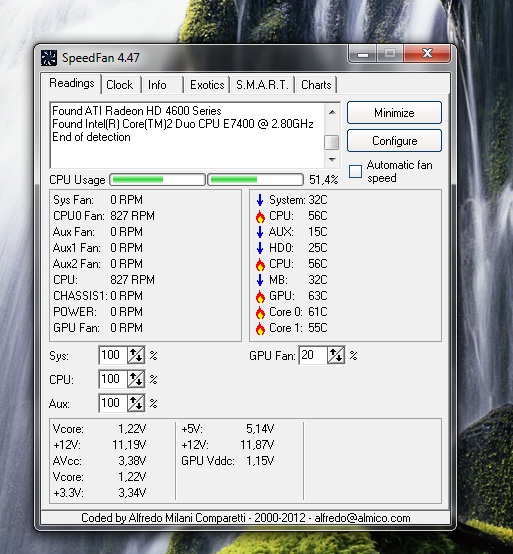
Task: Click the '+12V: 11,19V' voltage reading
Action: coord(99,445)
